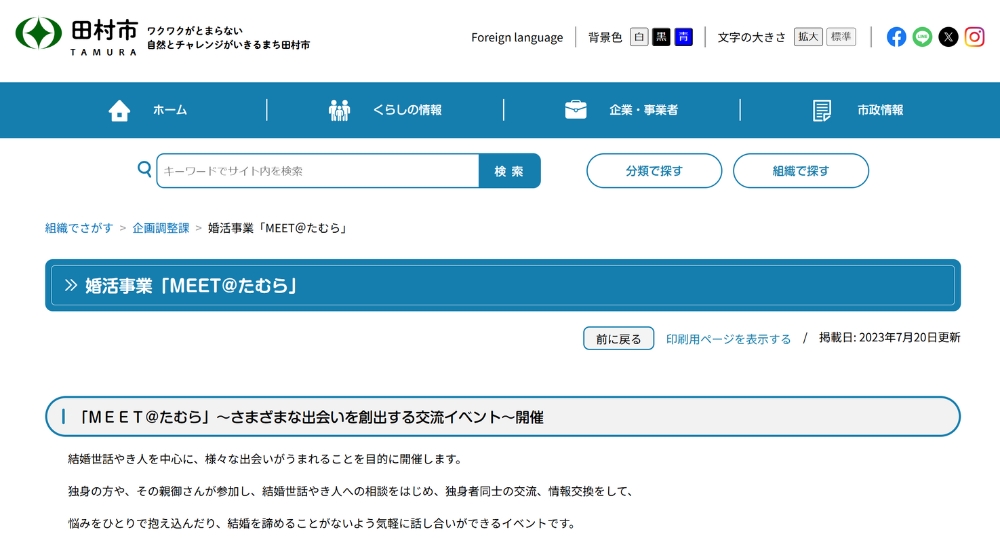Click the Tamura City logo
Image resolution: width=1000 pixels, height=540 pixels.
coord(76,36)
